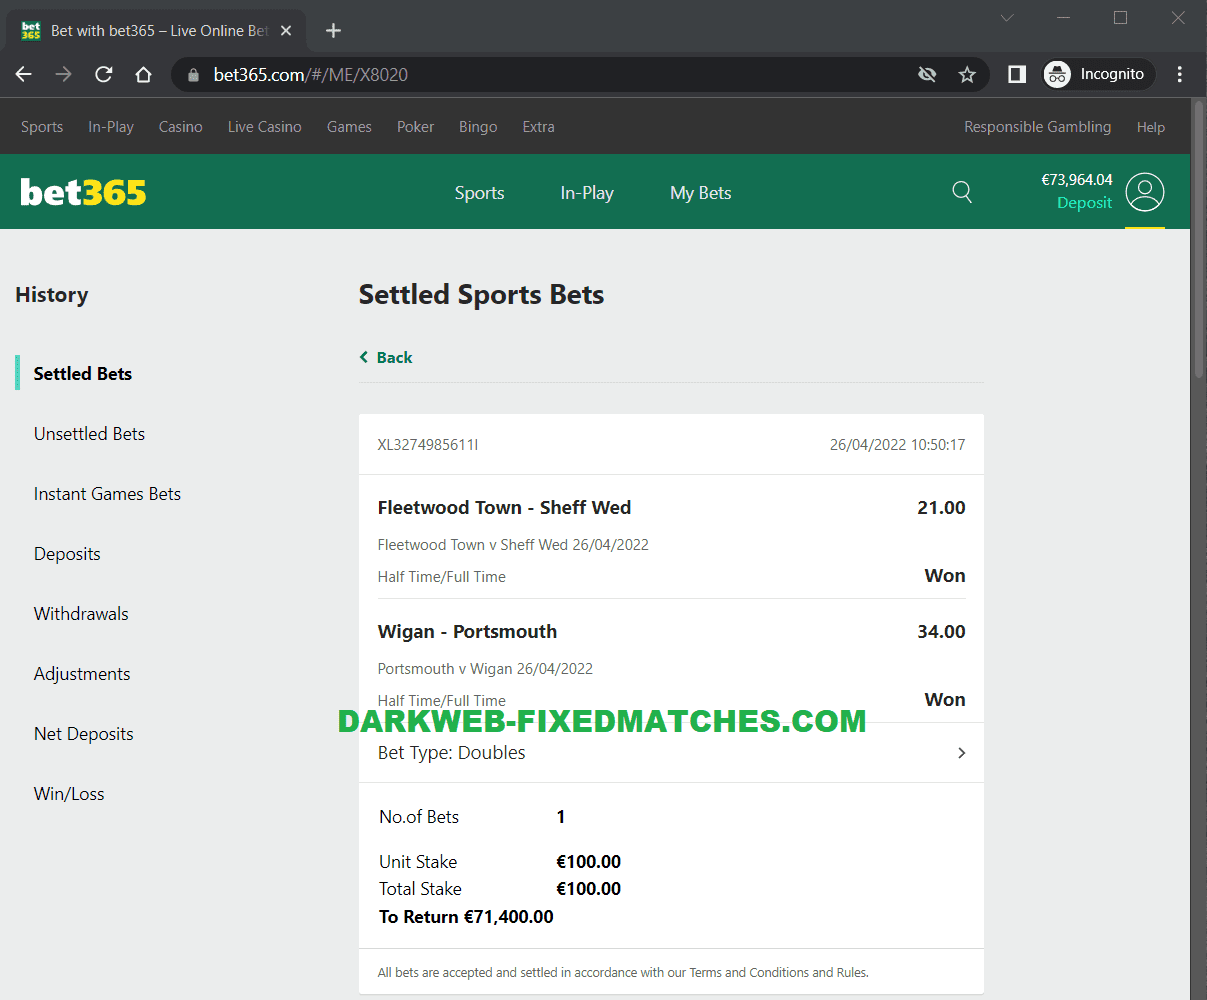This screenshot has width=1207, height=1000.
Task: Open the browser side panel icon
Action: click(x=1017, y=74)
